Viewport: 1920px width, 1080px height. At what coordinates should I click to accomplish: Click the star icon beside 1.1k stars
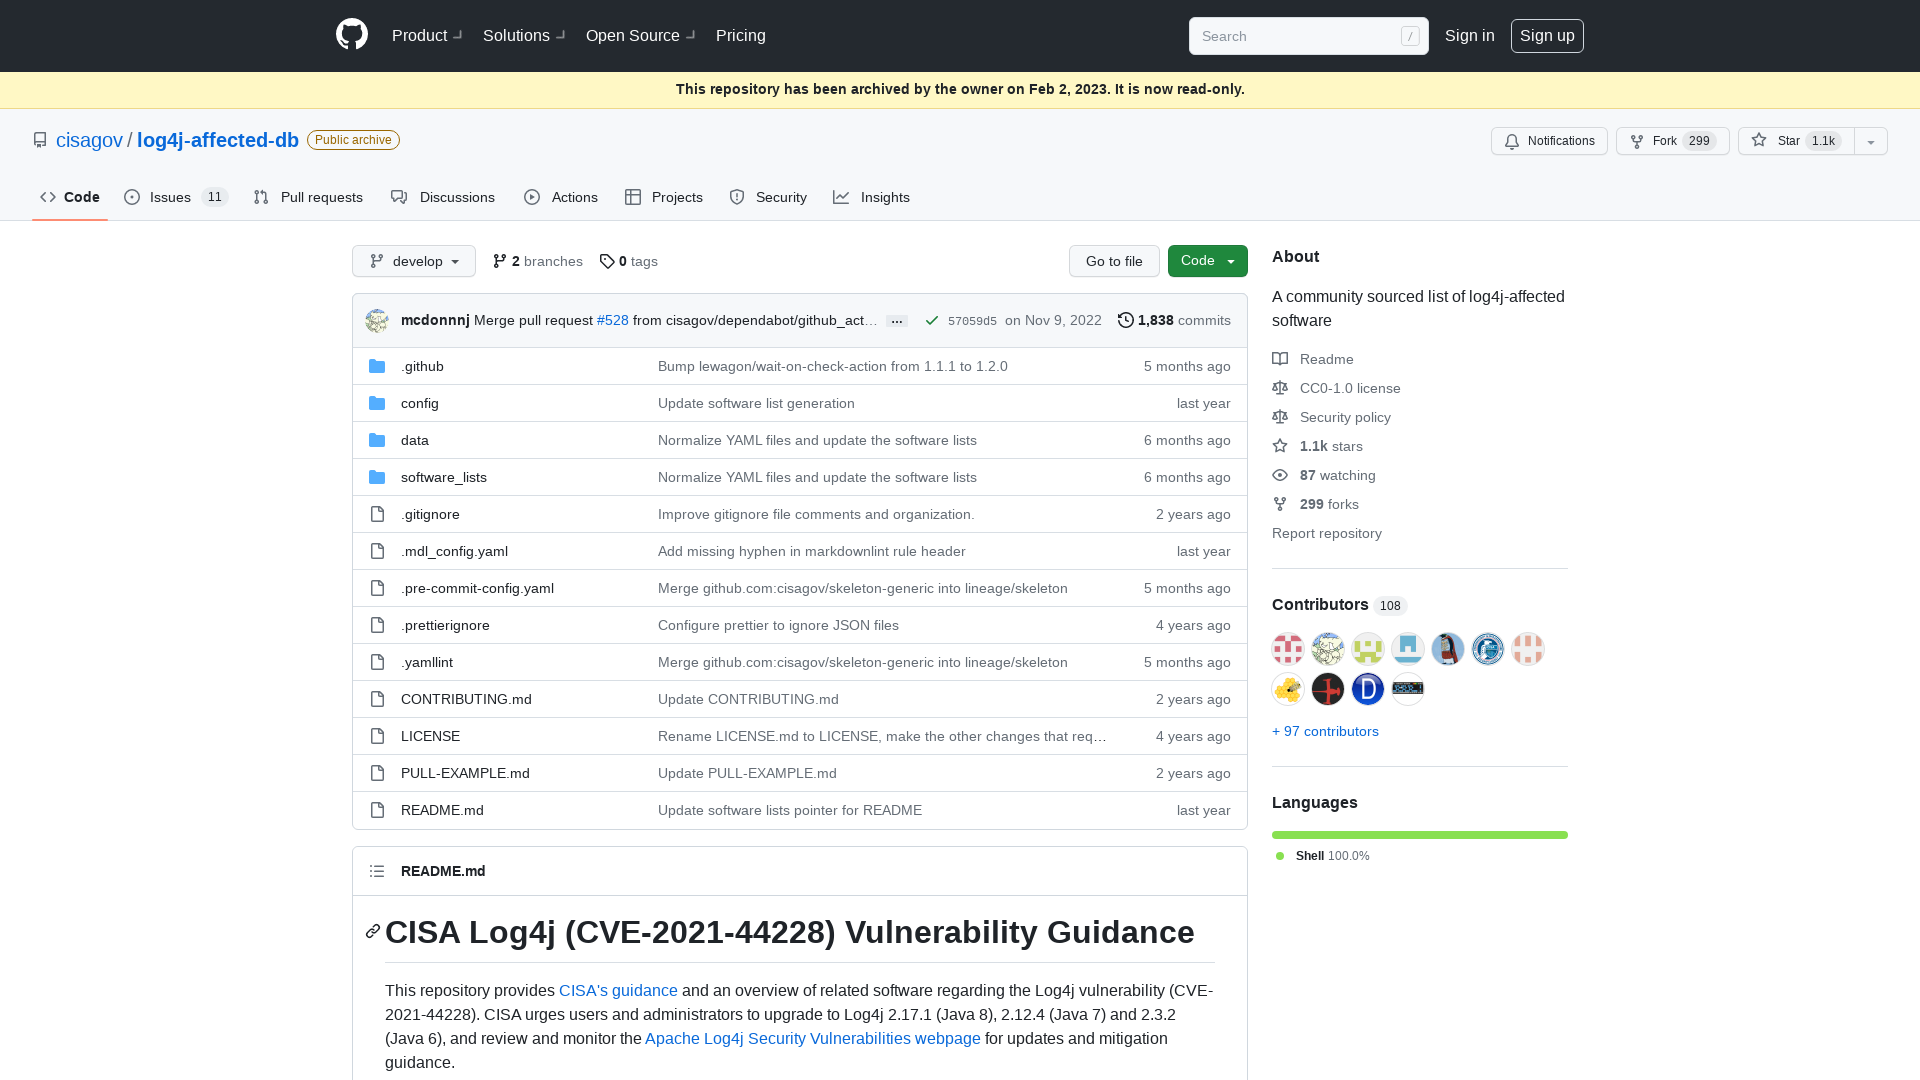1280,446
